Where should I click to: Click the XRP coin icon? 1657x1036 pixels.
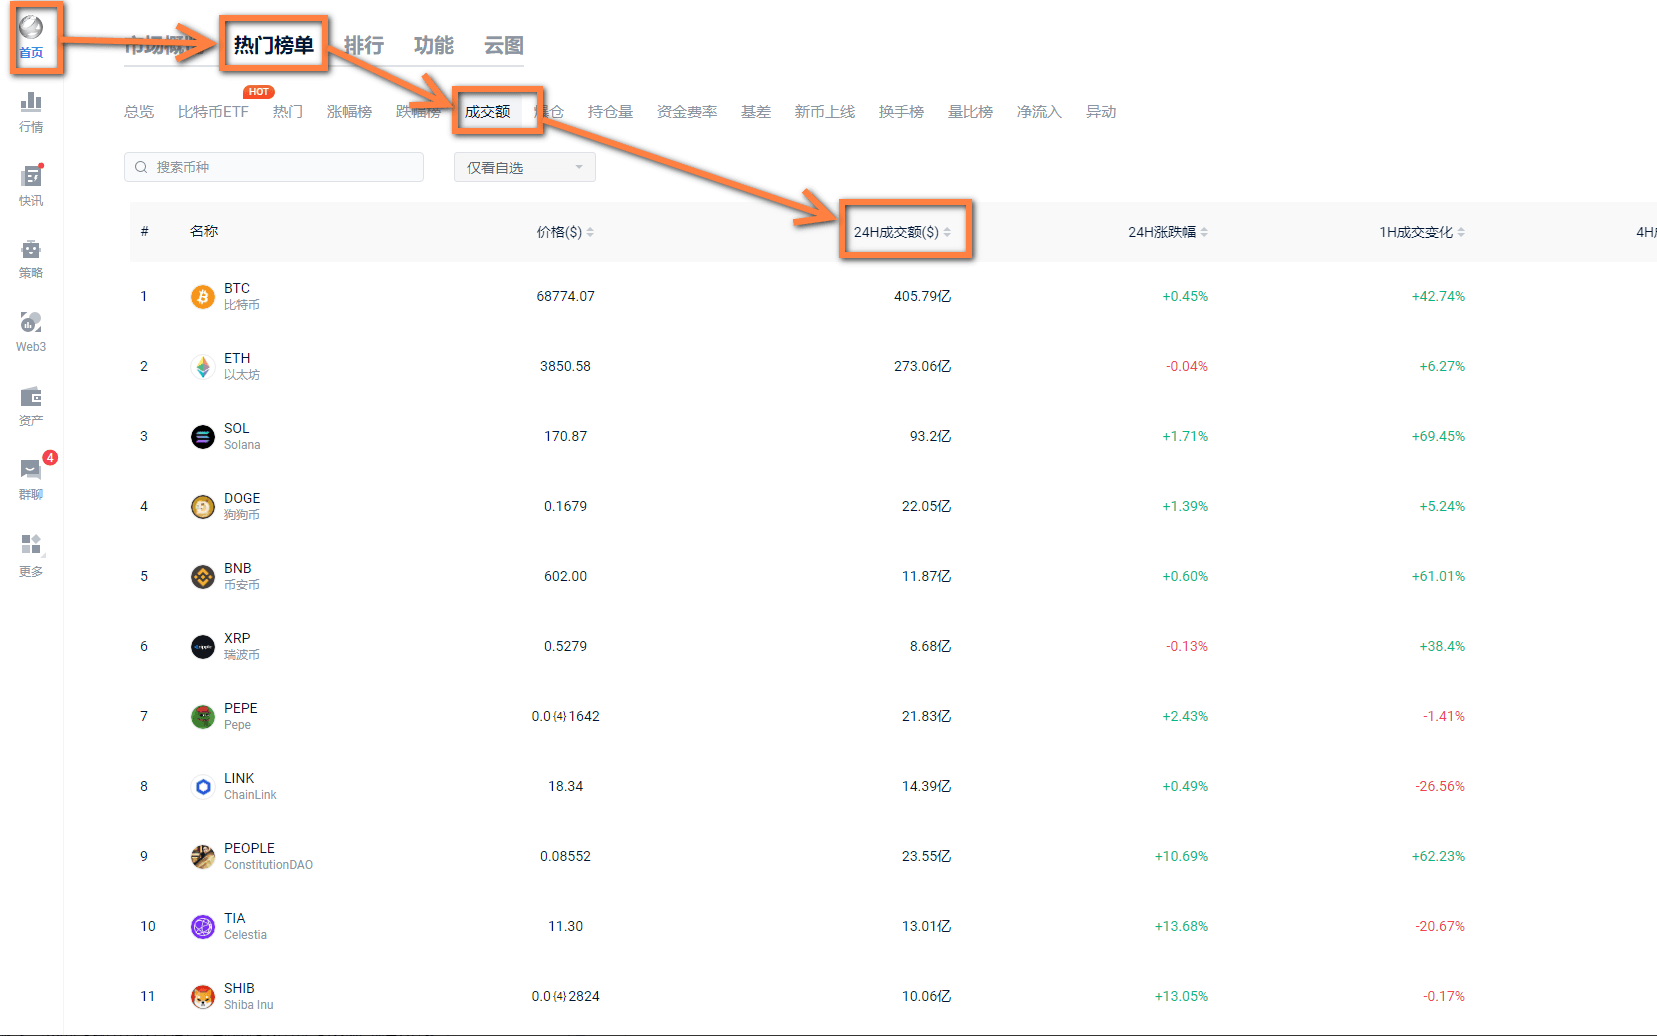pos(203,647)
